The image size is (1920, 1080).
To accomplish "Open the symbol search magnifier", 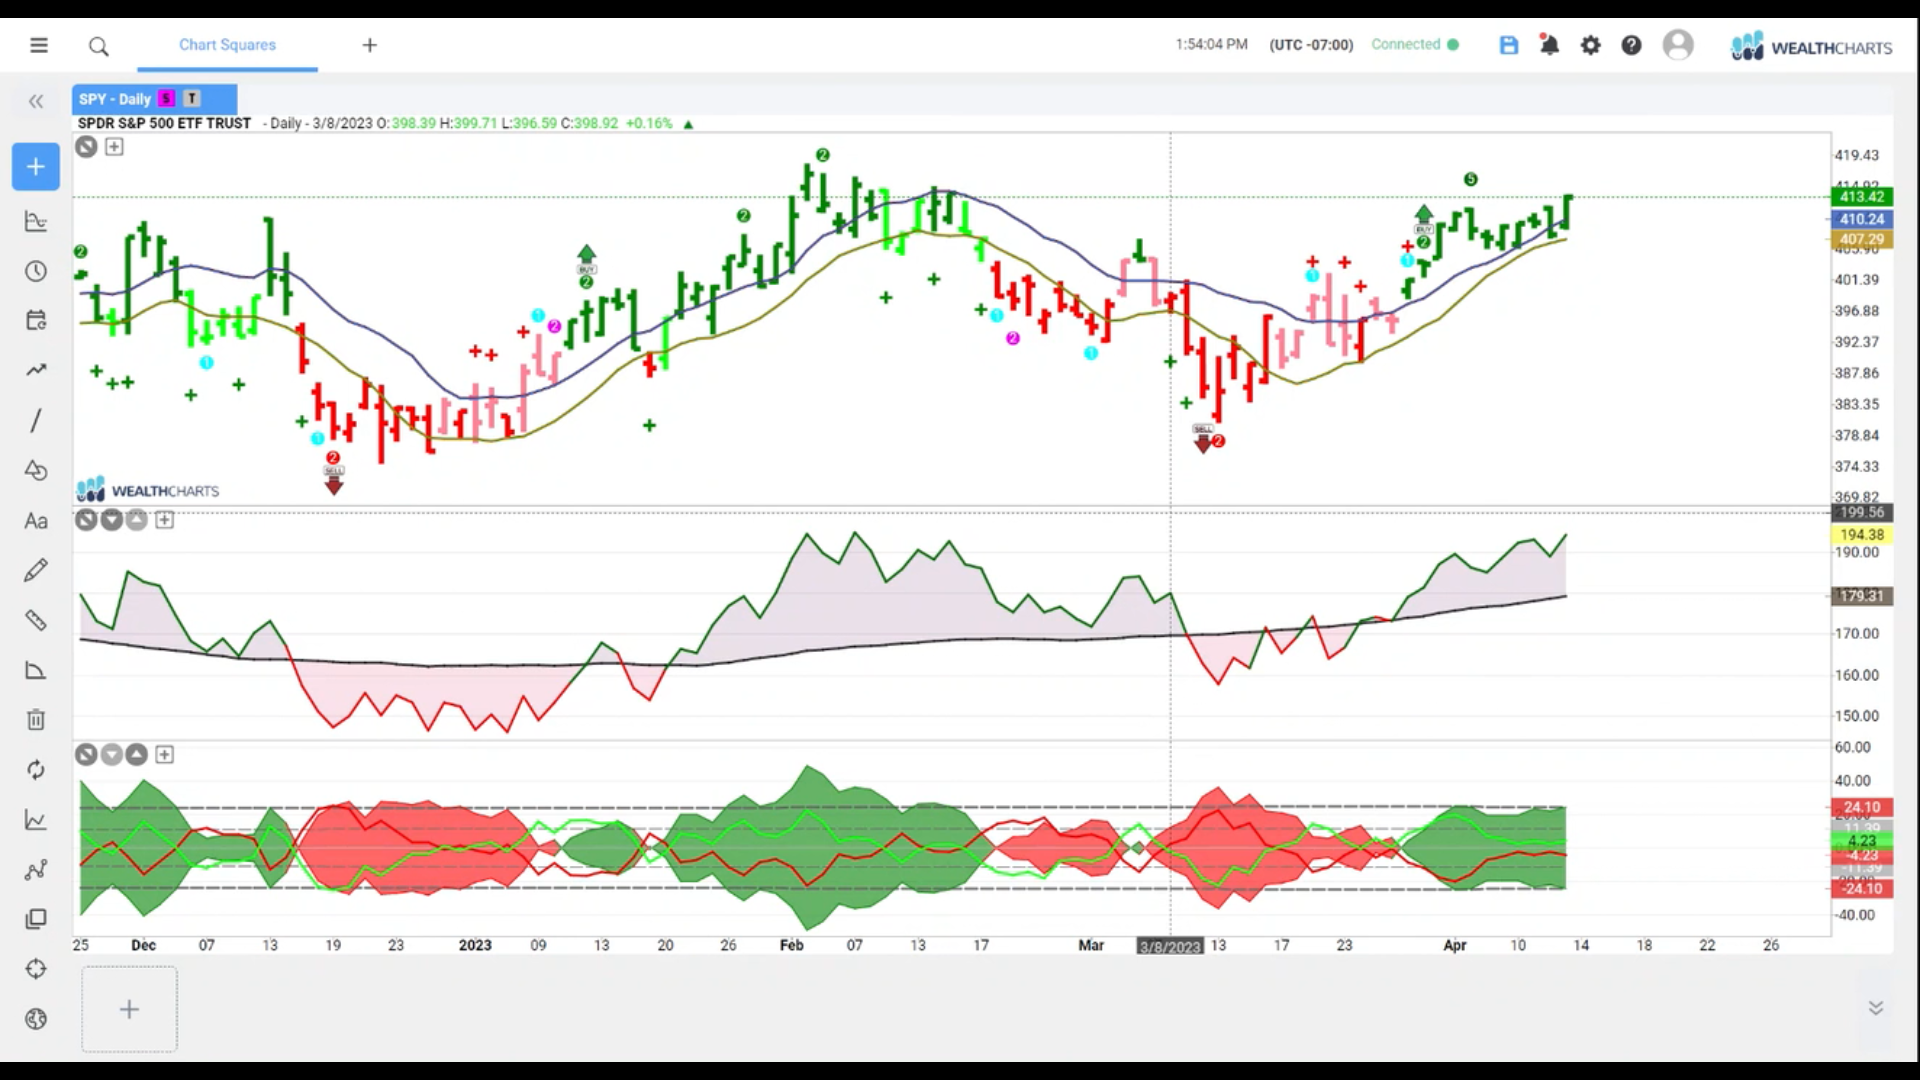I will coord(98,46).
